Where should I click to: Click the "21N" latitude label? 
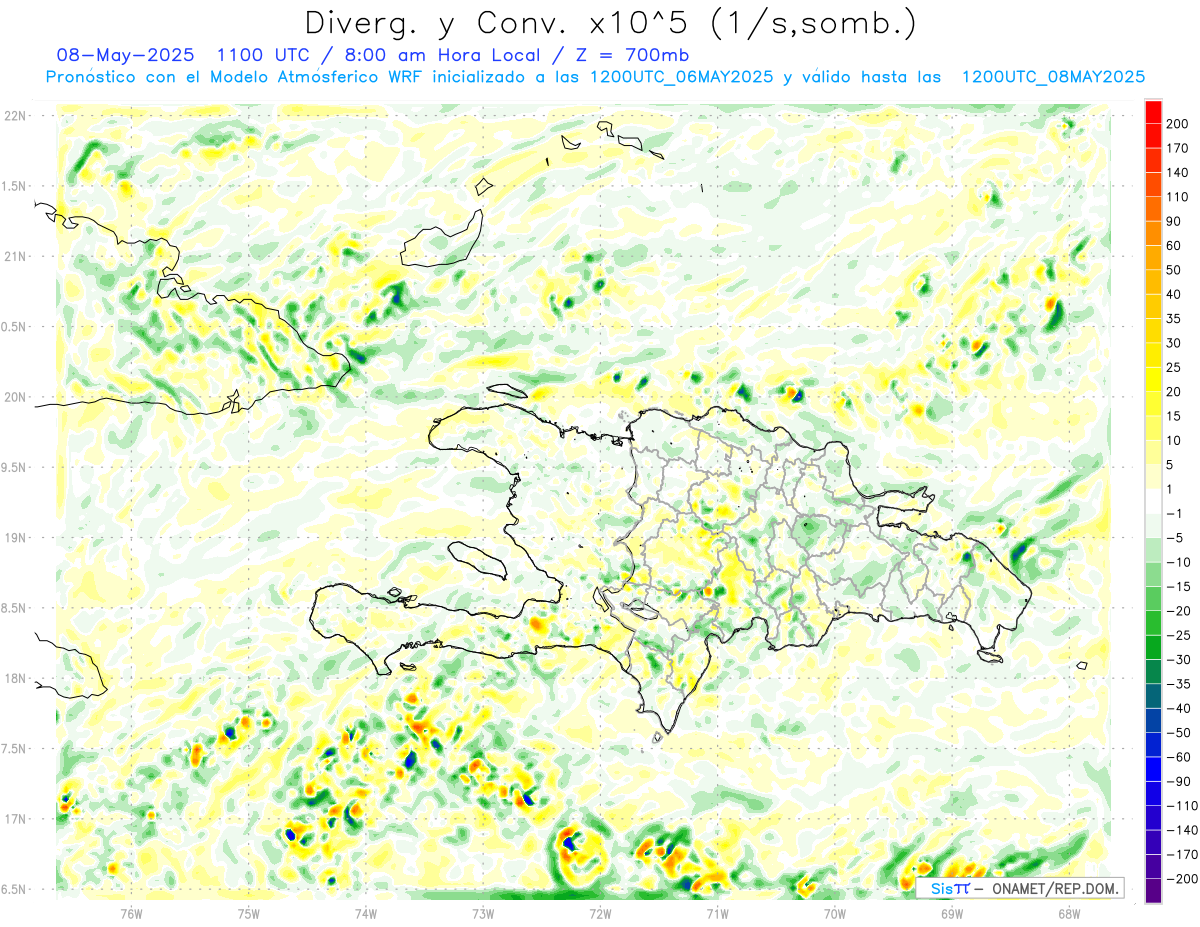tap(14, 256)
